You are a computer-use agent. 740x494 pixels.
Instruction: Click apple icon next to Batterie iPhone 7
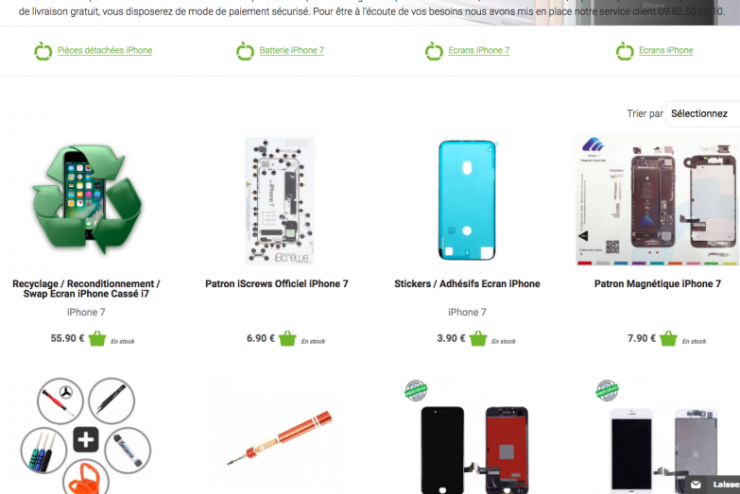click(245, 51)
